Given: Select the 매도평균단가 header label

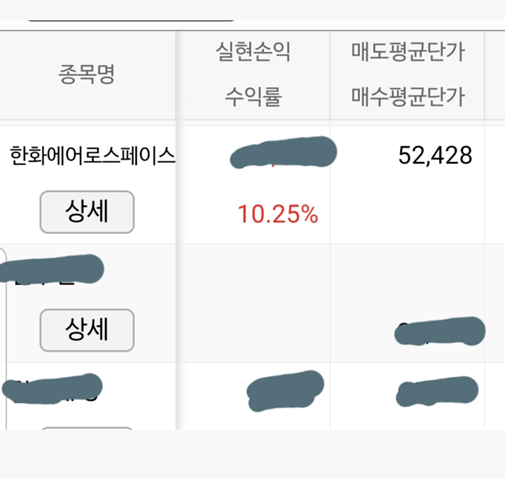Looking at the screenshot, I should tap(408, 52).
